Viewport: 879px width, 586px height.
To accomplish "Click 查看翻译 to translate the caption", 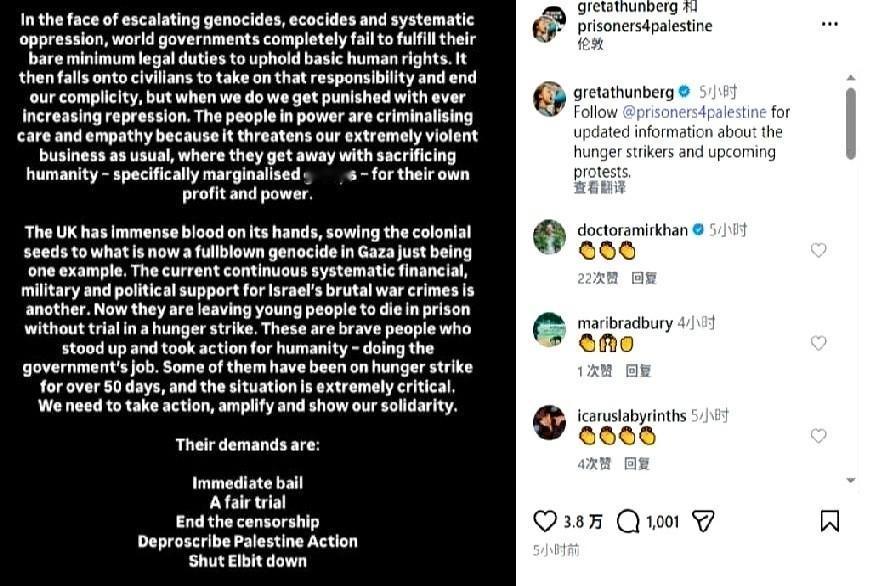I will pyautogui.click(x=599, y=187).
